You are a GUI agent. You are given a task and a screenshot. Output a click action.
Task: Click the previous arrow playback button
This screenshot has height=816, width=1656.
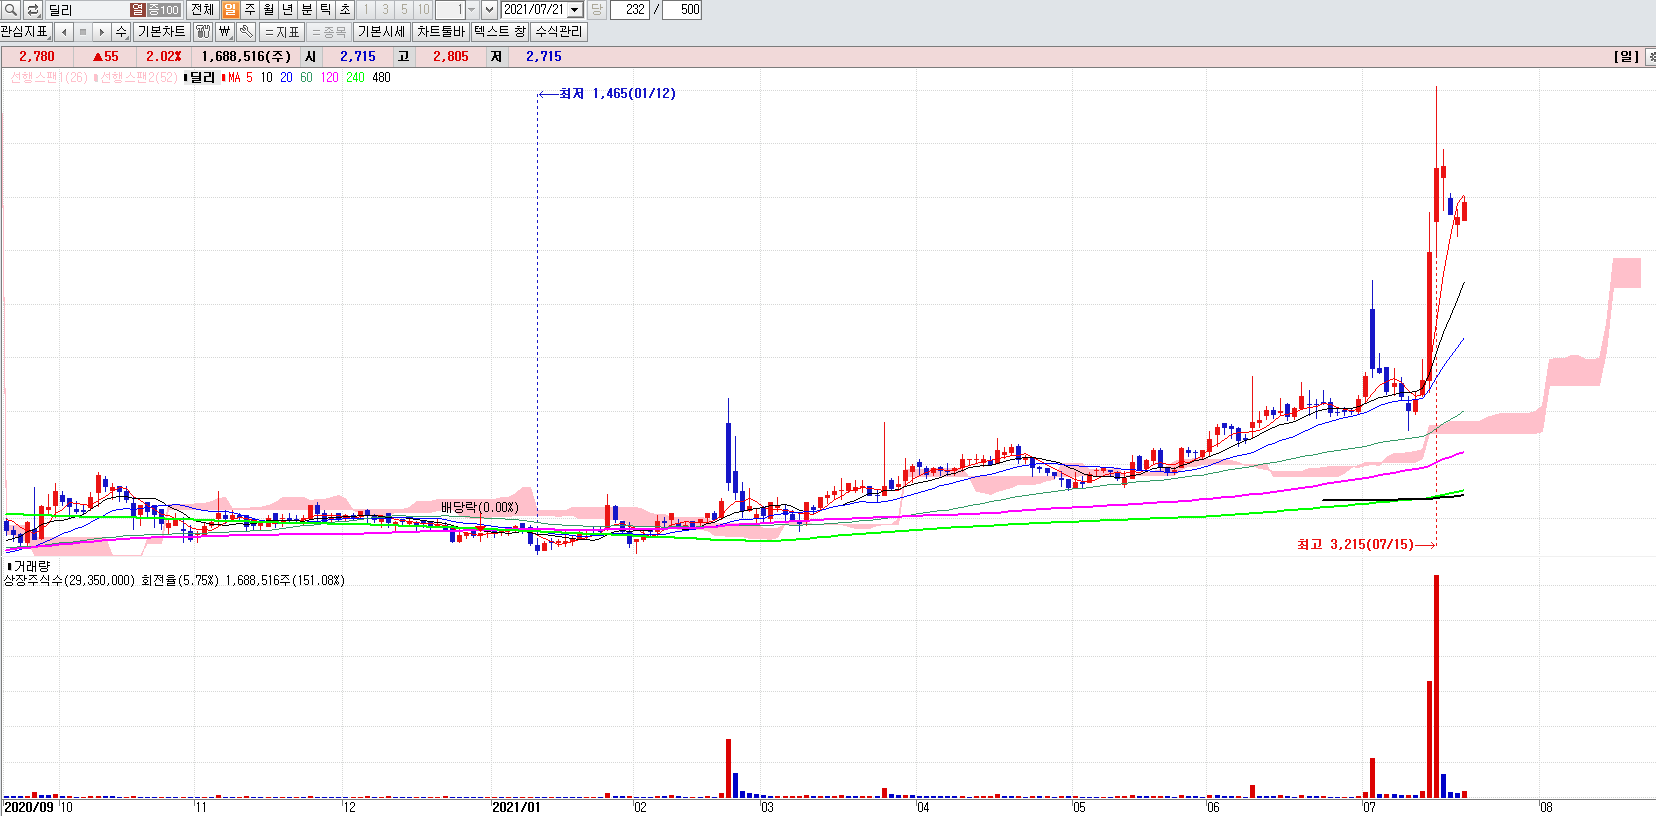(x=64, y=32)
